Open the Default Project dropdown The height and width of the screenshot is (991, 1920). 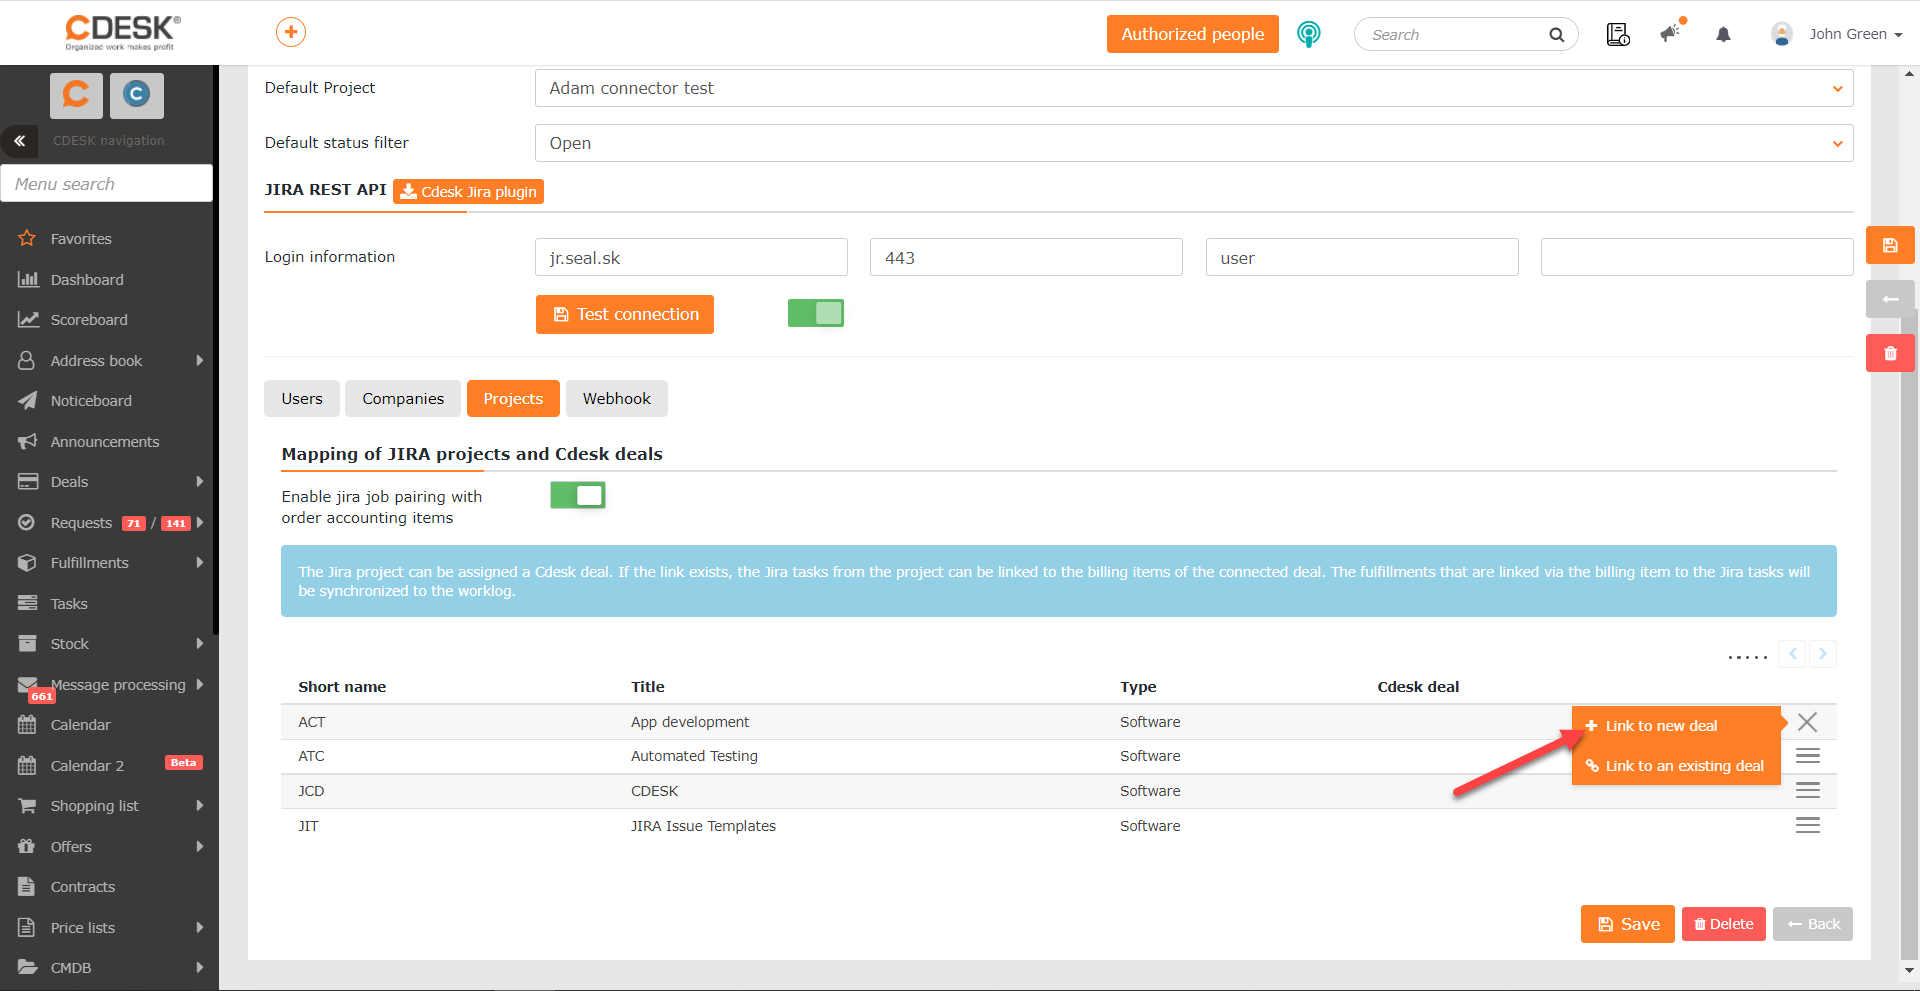tap(1194, 88)
